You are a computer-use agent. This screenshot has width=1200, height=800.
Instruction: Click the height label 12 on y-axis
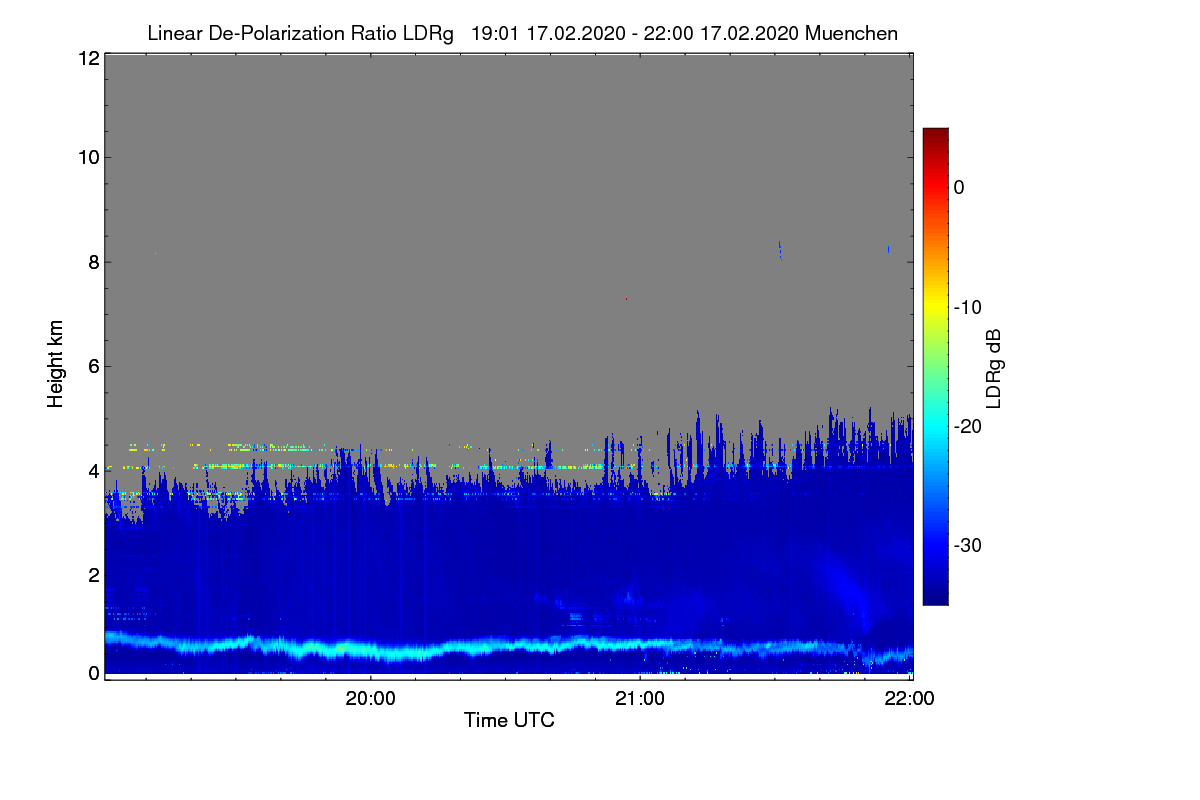click(x=88, y=58)
